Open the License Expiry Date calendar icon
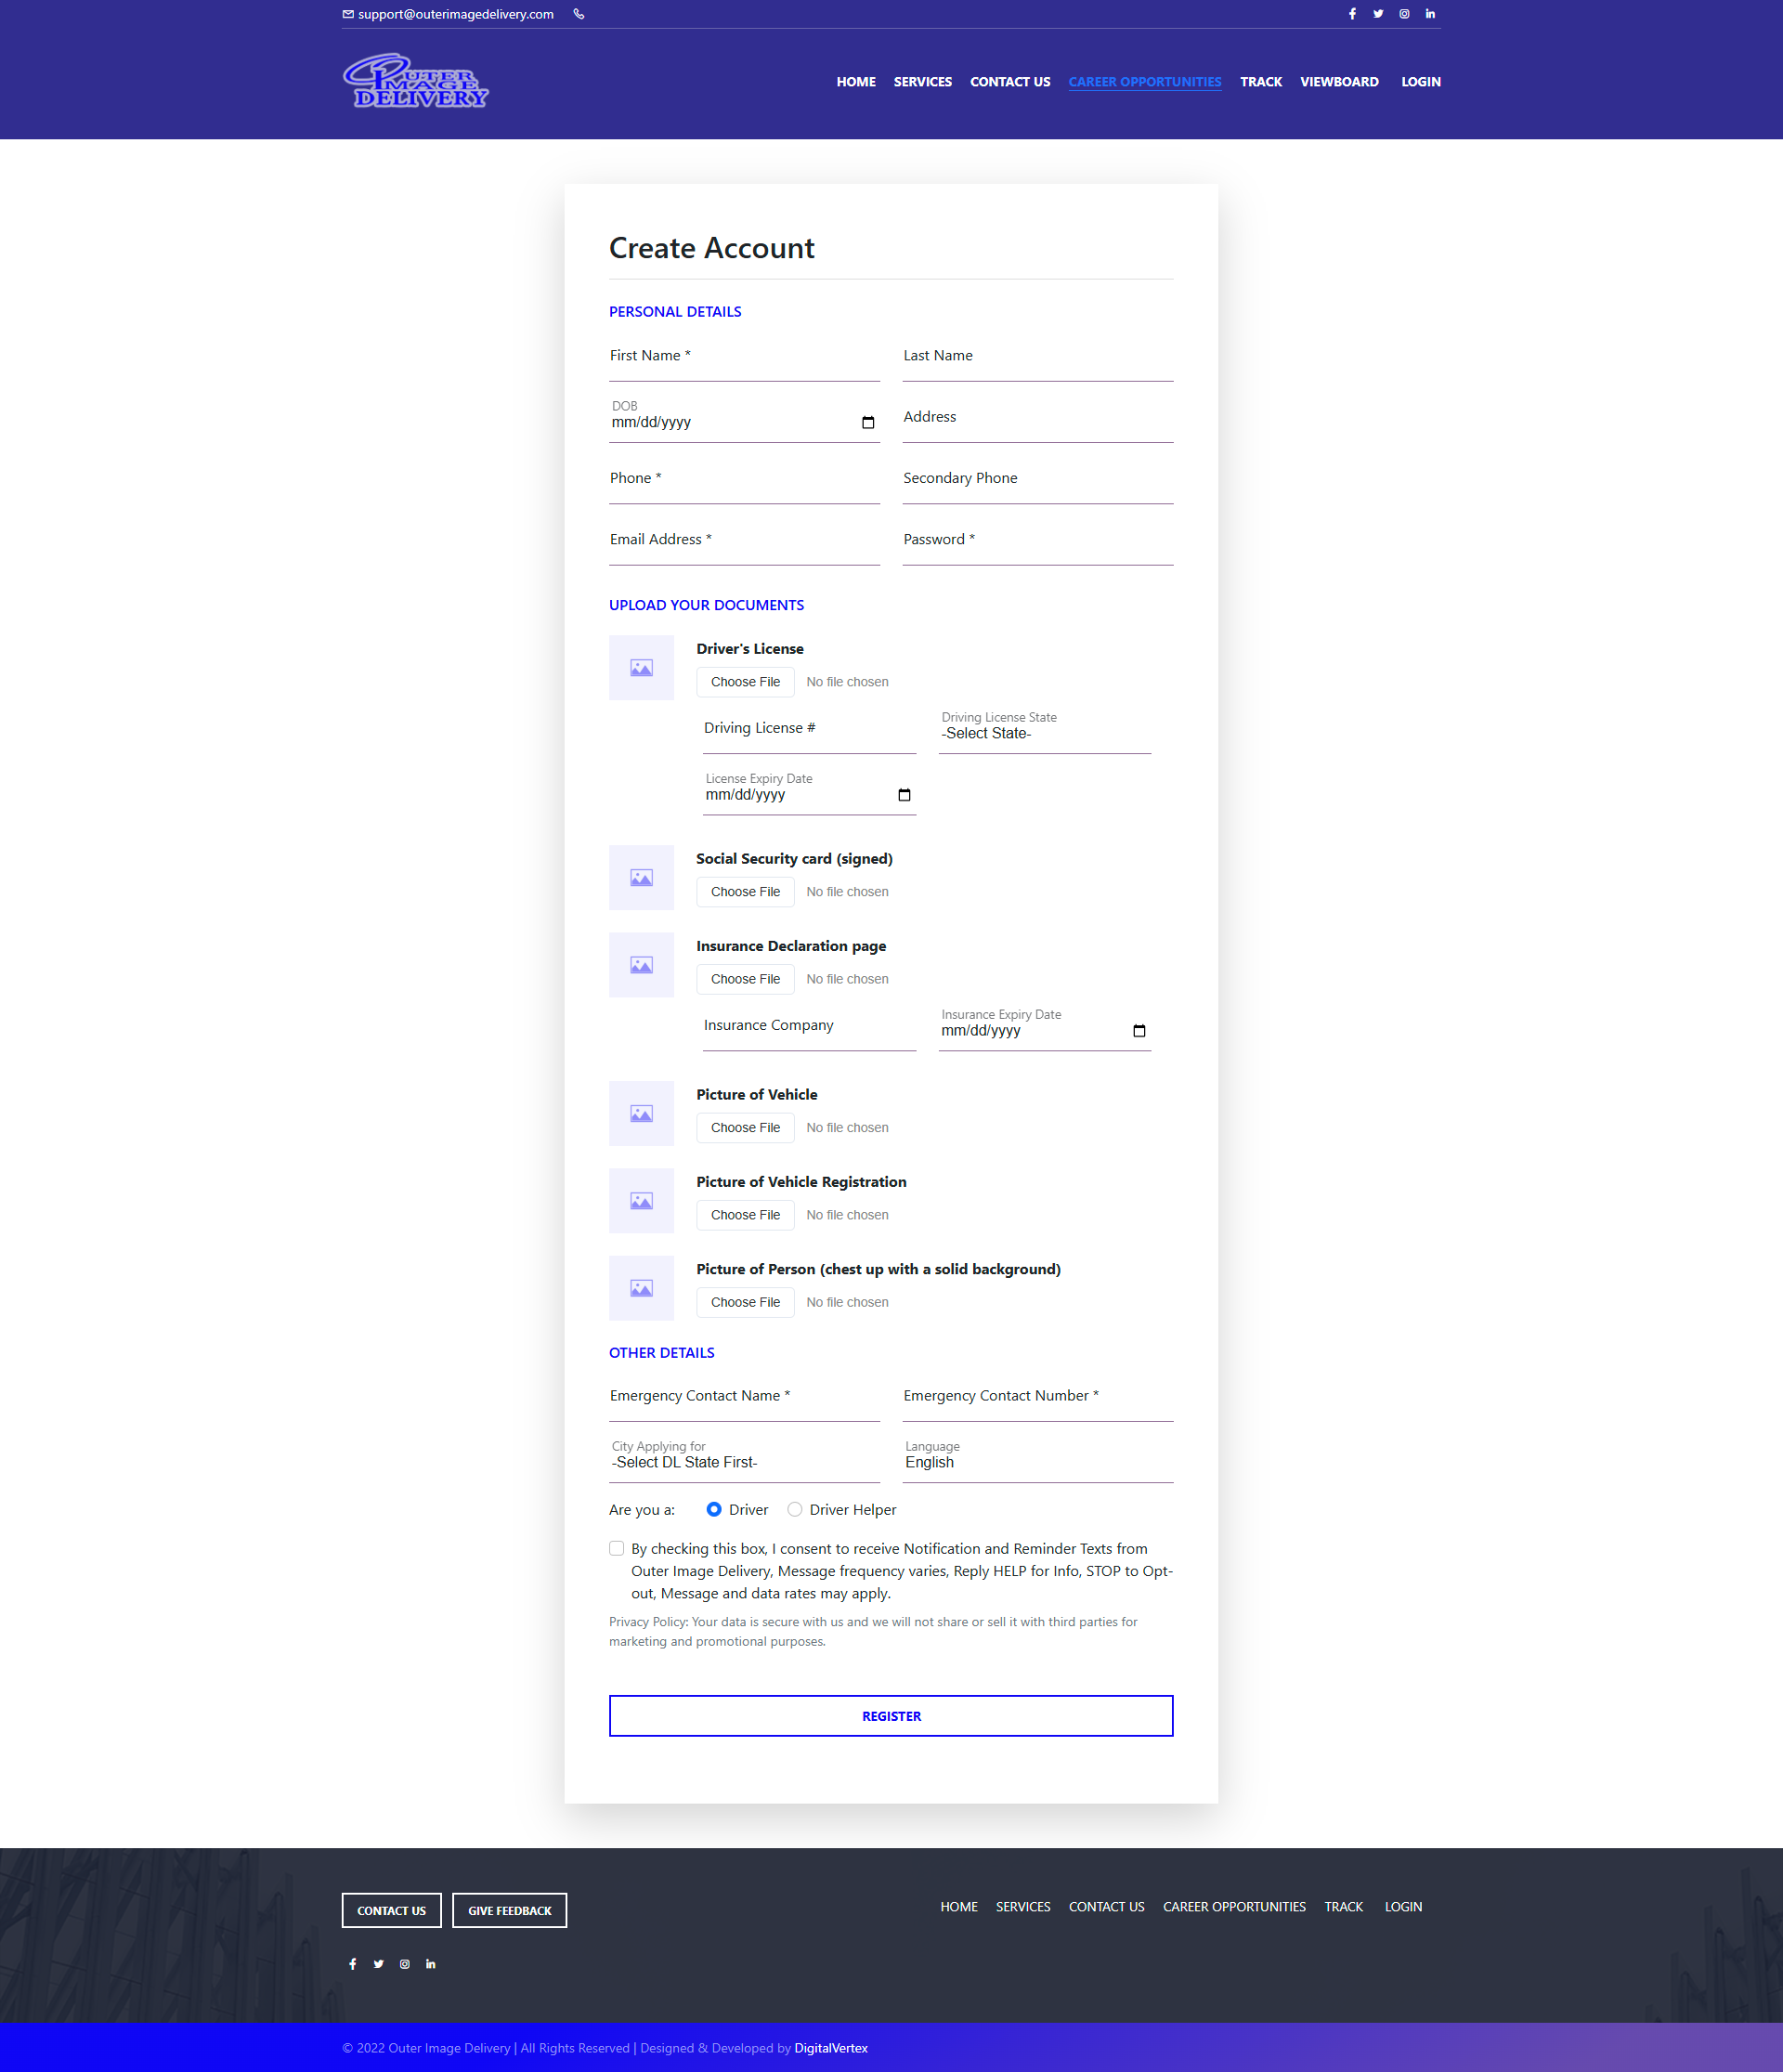 coord(903,794)
